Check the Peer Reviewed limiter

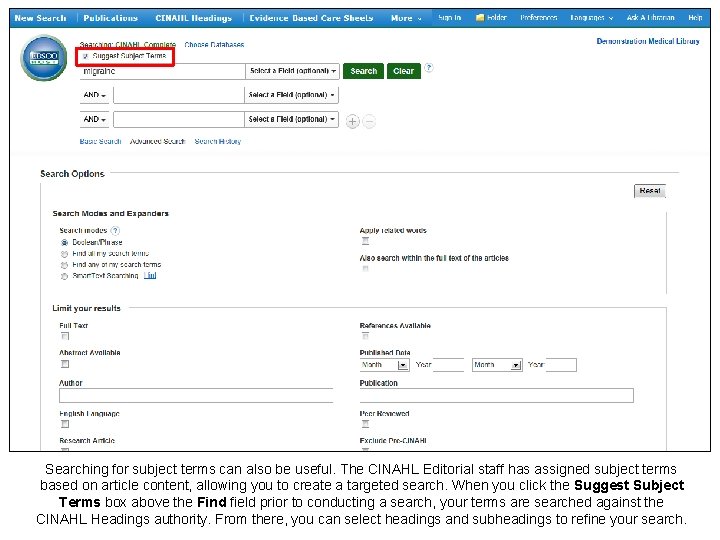click(366, 424)
